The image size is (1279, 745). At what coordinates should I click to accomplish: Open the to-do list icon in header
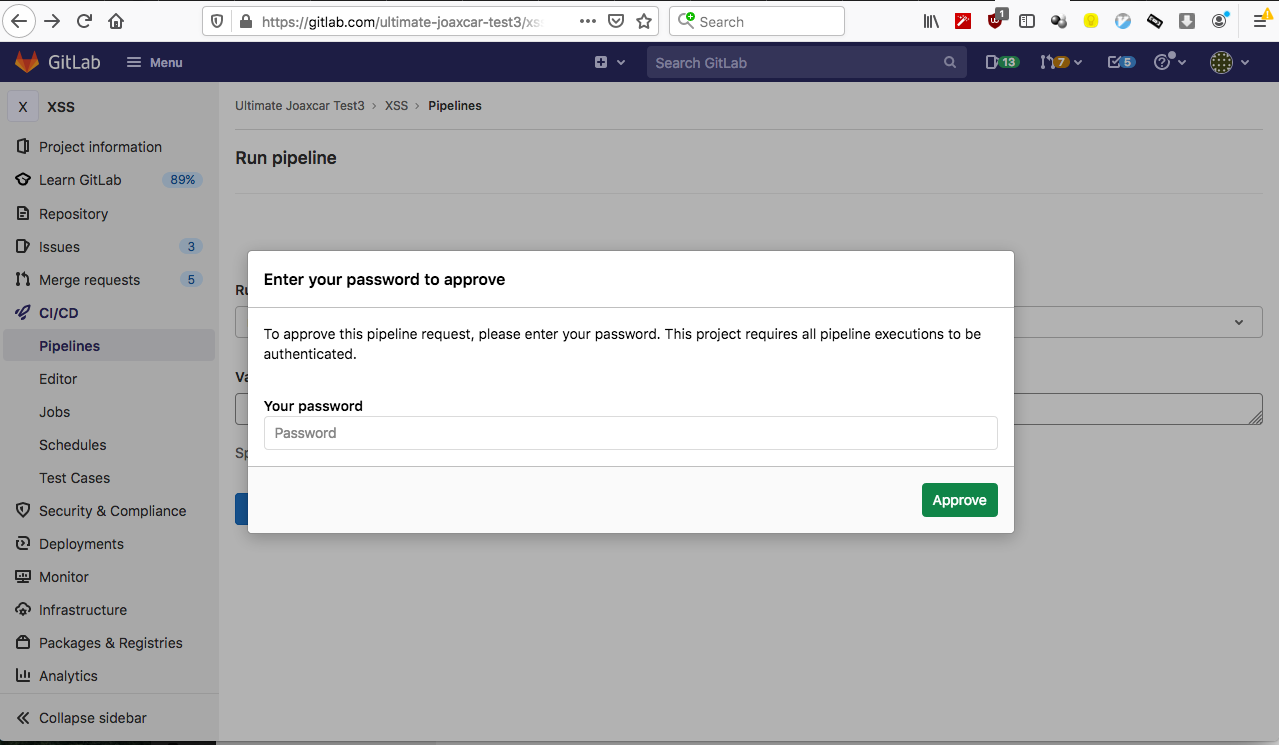pos(1120,62)
